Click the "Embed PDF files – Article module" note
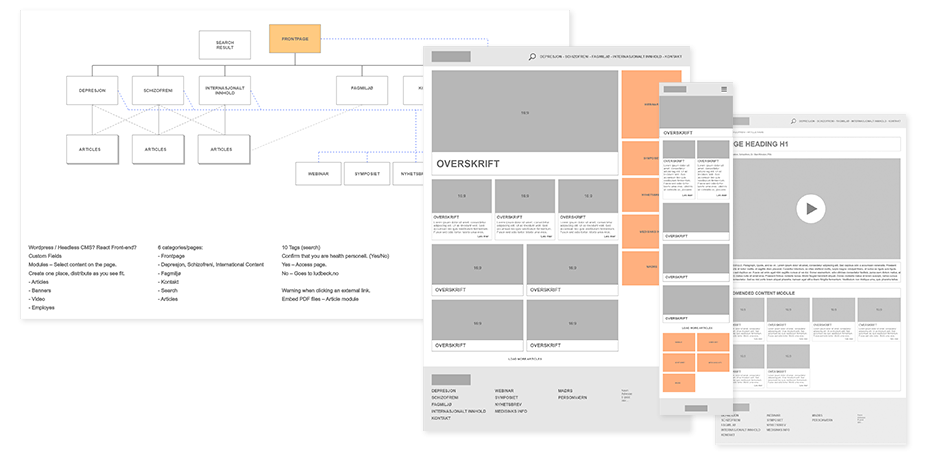Screen dimensions: 940x460 pyautogui.click(x=321, y=299)
